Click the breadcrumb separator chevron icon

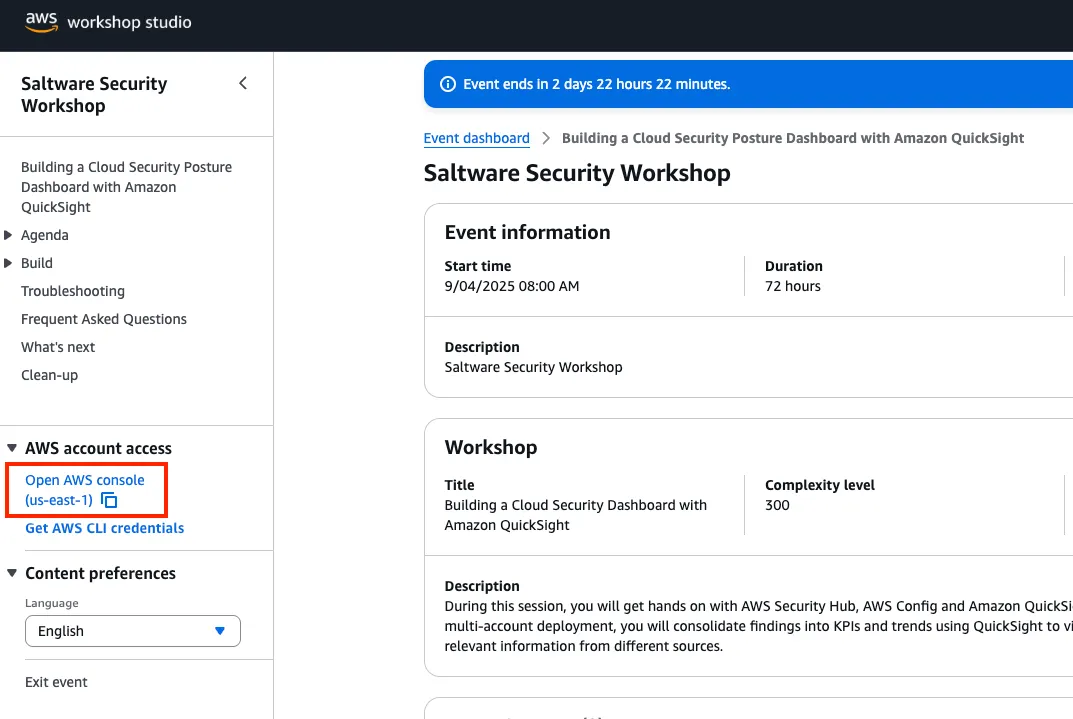tap(546, 138)
